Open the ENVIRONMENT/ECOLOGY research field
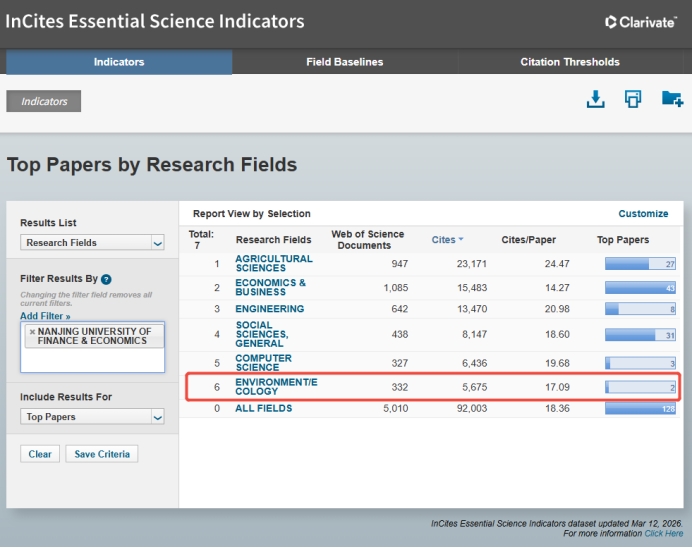692x548 pixels. [x=276, y=386]
